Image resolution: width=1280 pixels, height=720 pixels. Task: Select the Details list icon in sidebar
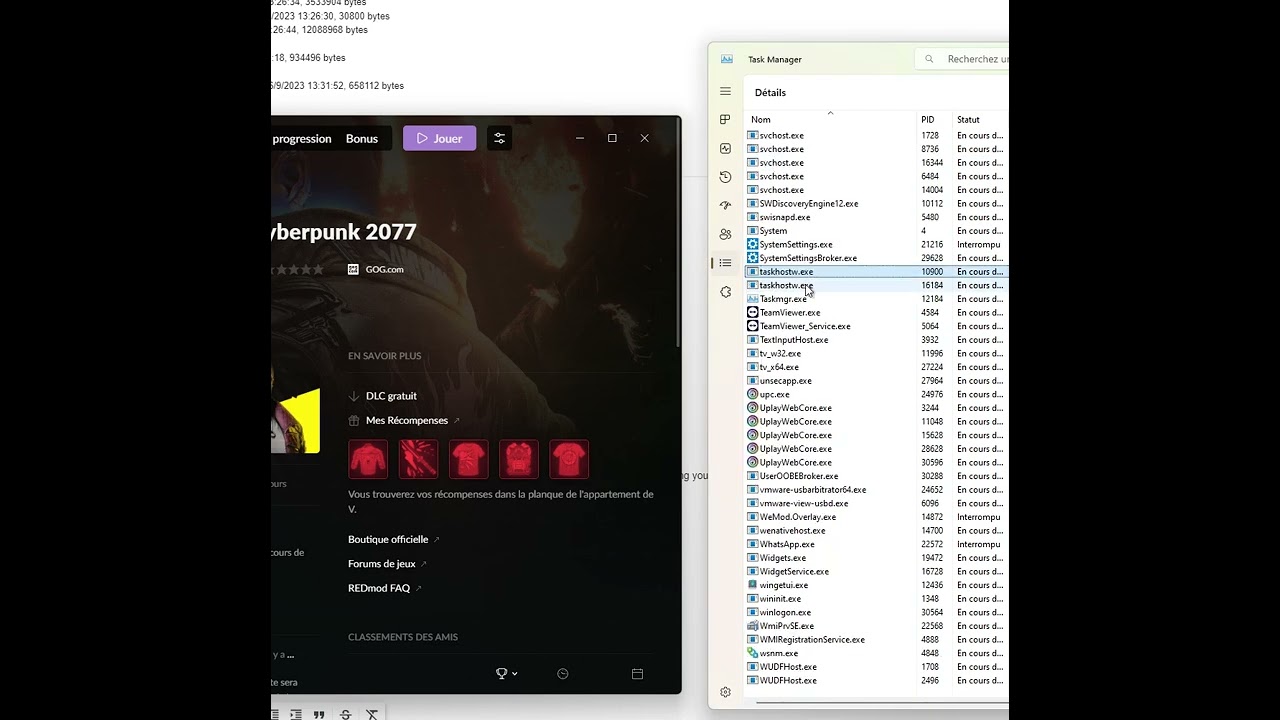coord(725,263)
